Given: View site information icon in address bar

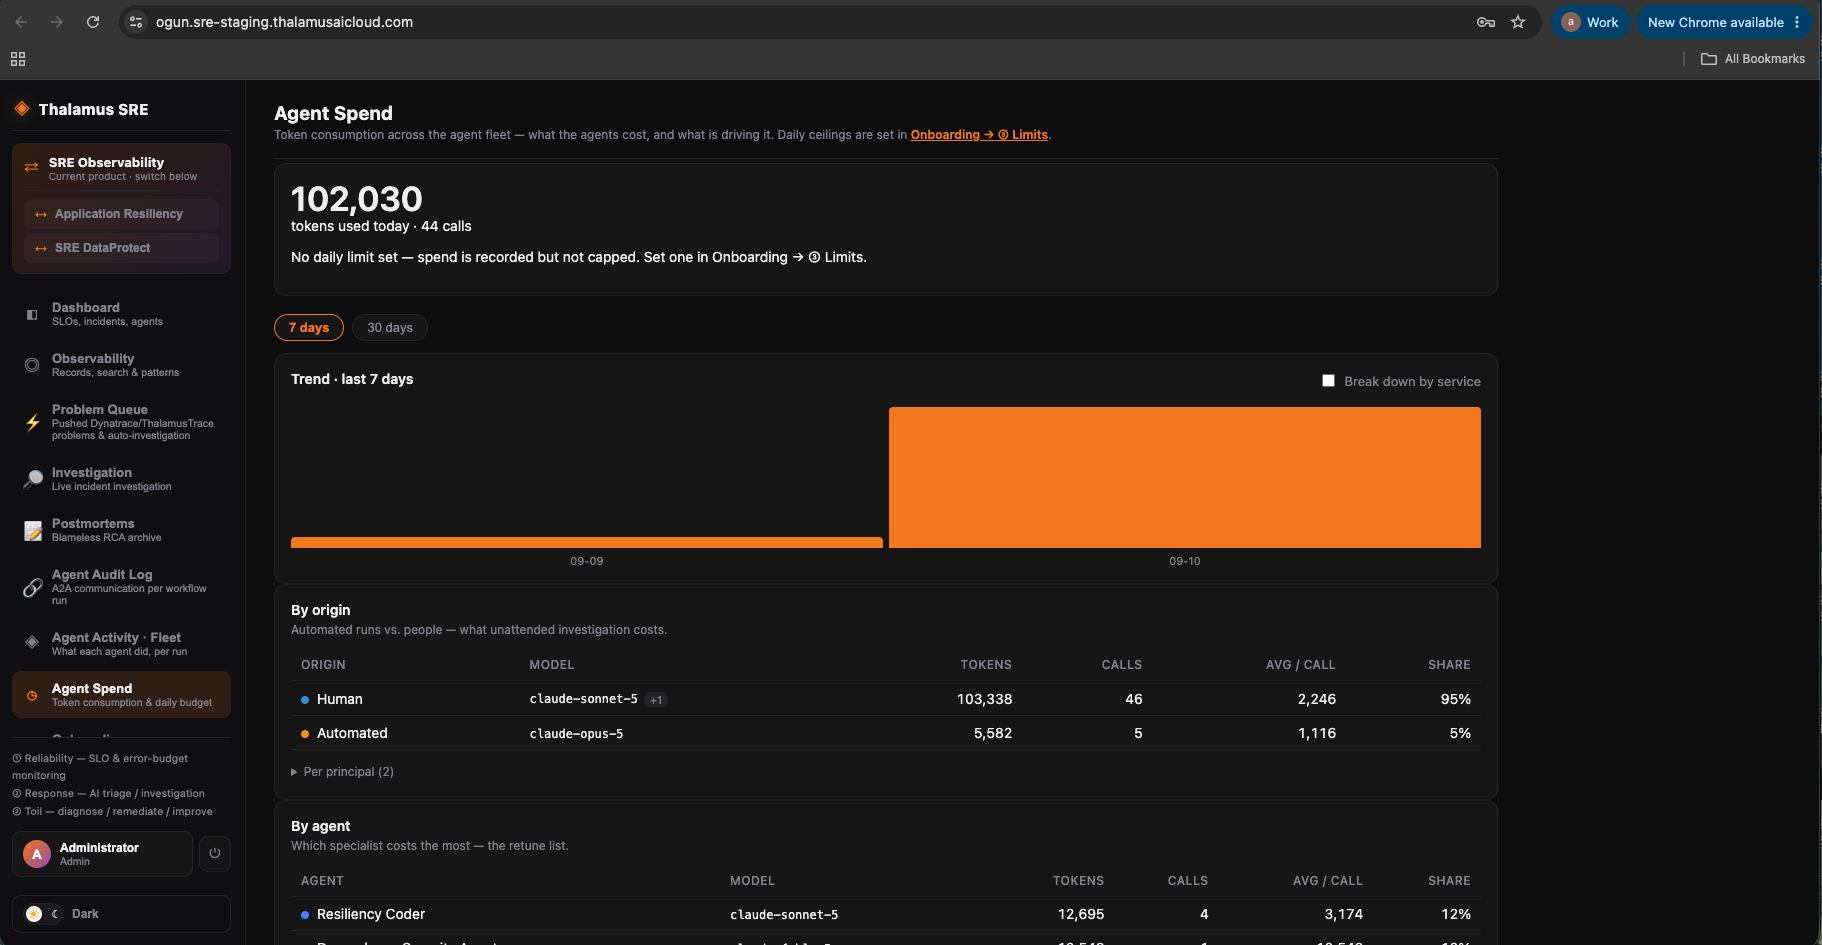Looking at the screenshot, I should click(x=136, y=22).
